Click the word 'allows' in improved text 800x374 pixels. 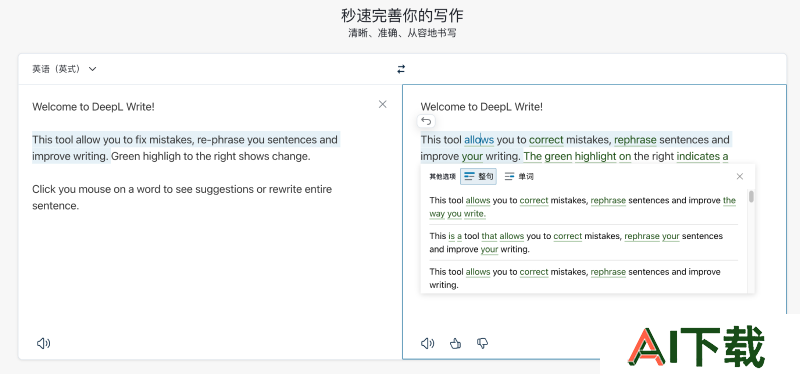(x=479, y=140)
